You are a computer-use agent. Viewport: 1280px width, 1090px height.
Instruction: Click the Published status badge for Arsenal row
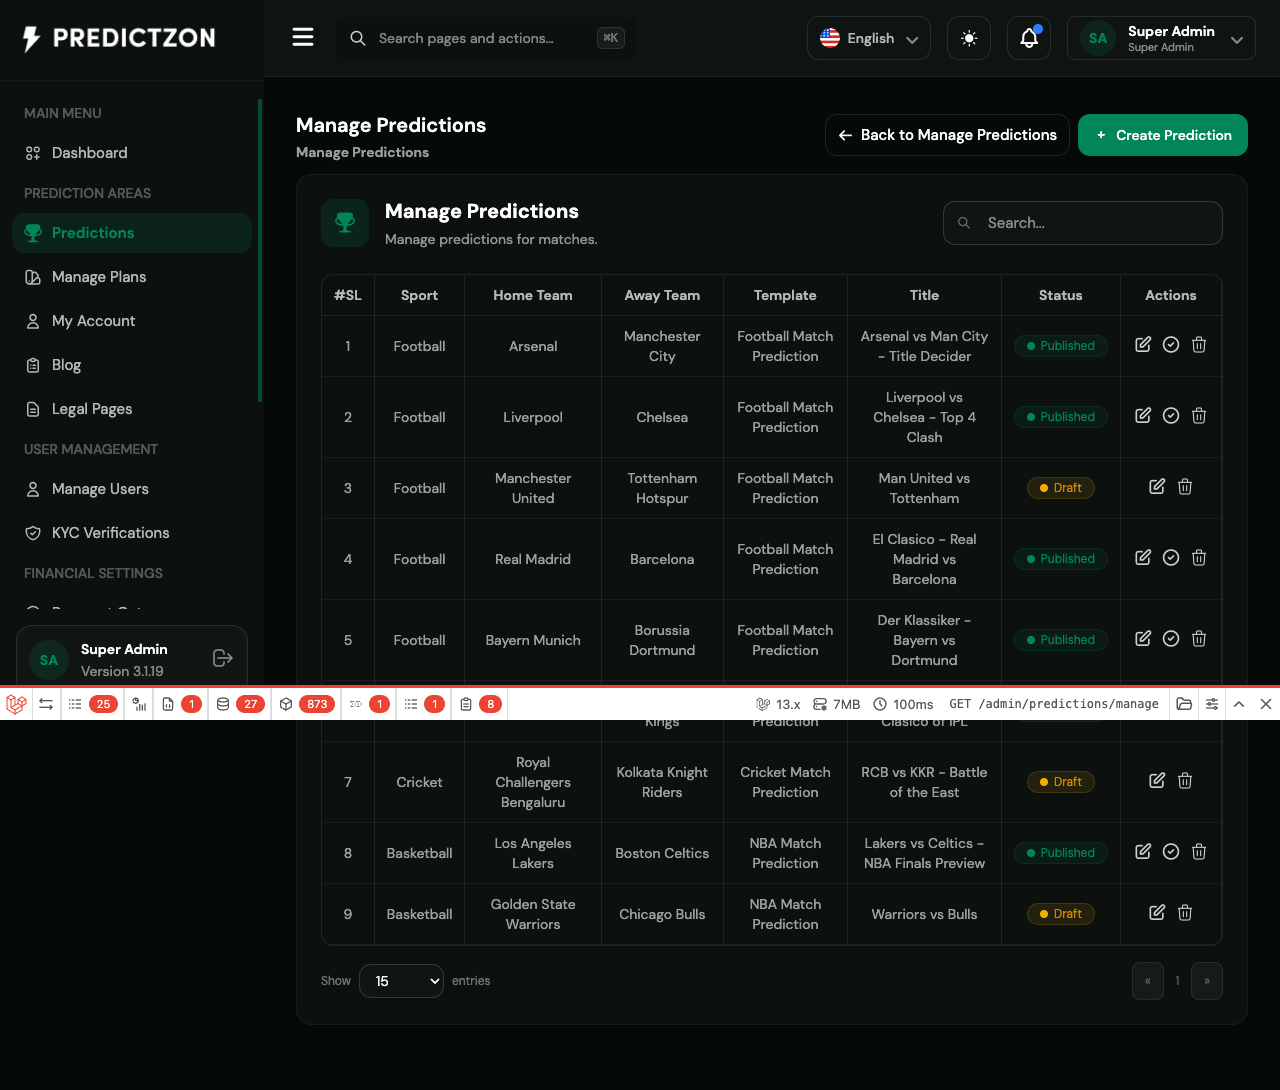point(1060,346)
